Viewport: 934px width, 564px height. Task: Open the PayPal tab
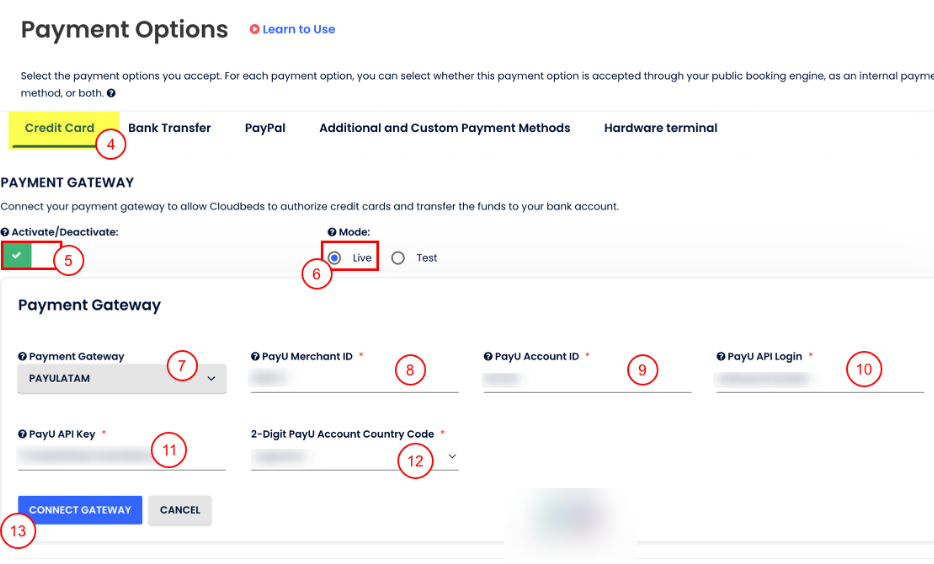(x=265, y=128)
